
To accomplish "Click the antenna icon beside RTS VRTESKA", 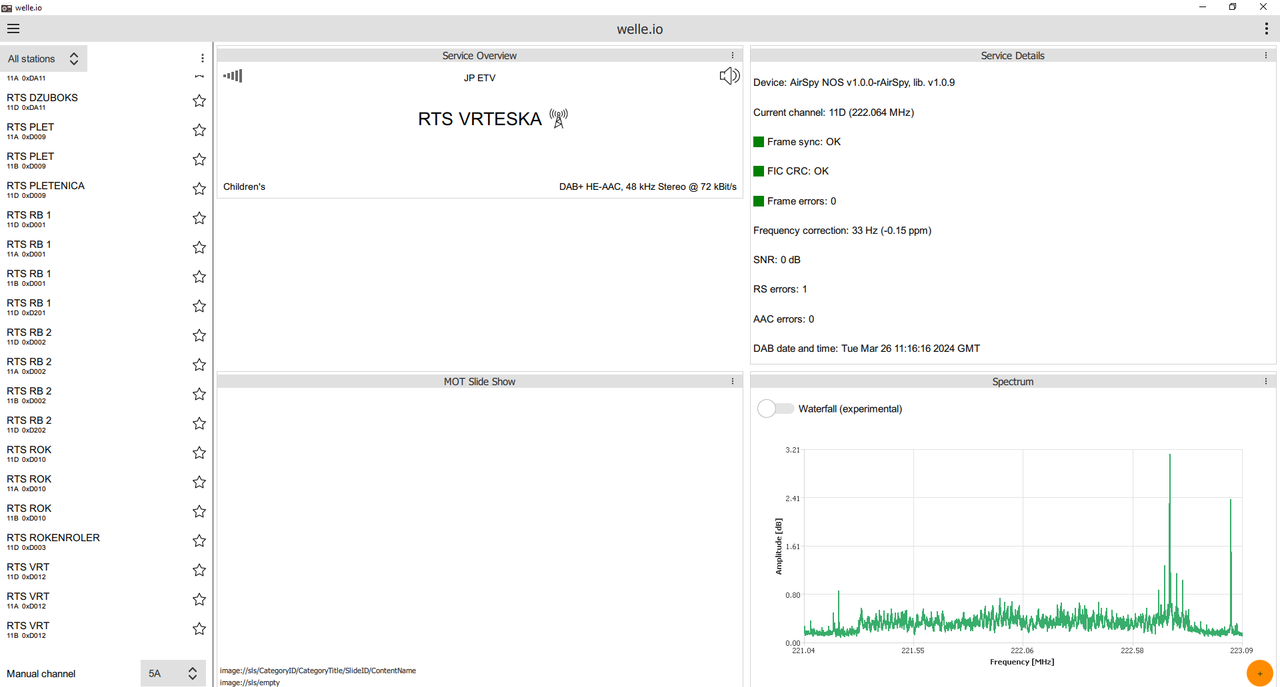I will [559, 119].
